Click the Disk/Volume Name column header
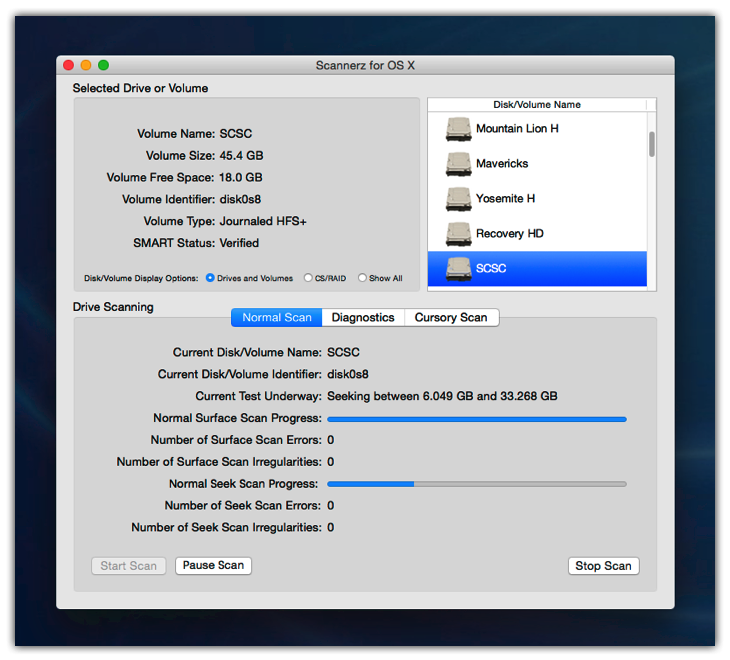 click(x=537, y=105)
